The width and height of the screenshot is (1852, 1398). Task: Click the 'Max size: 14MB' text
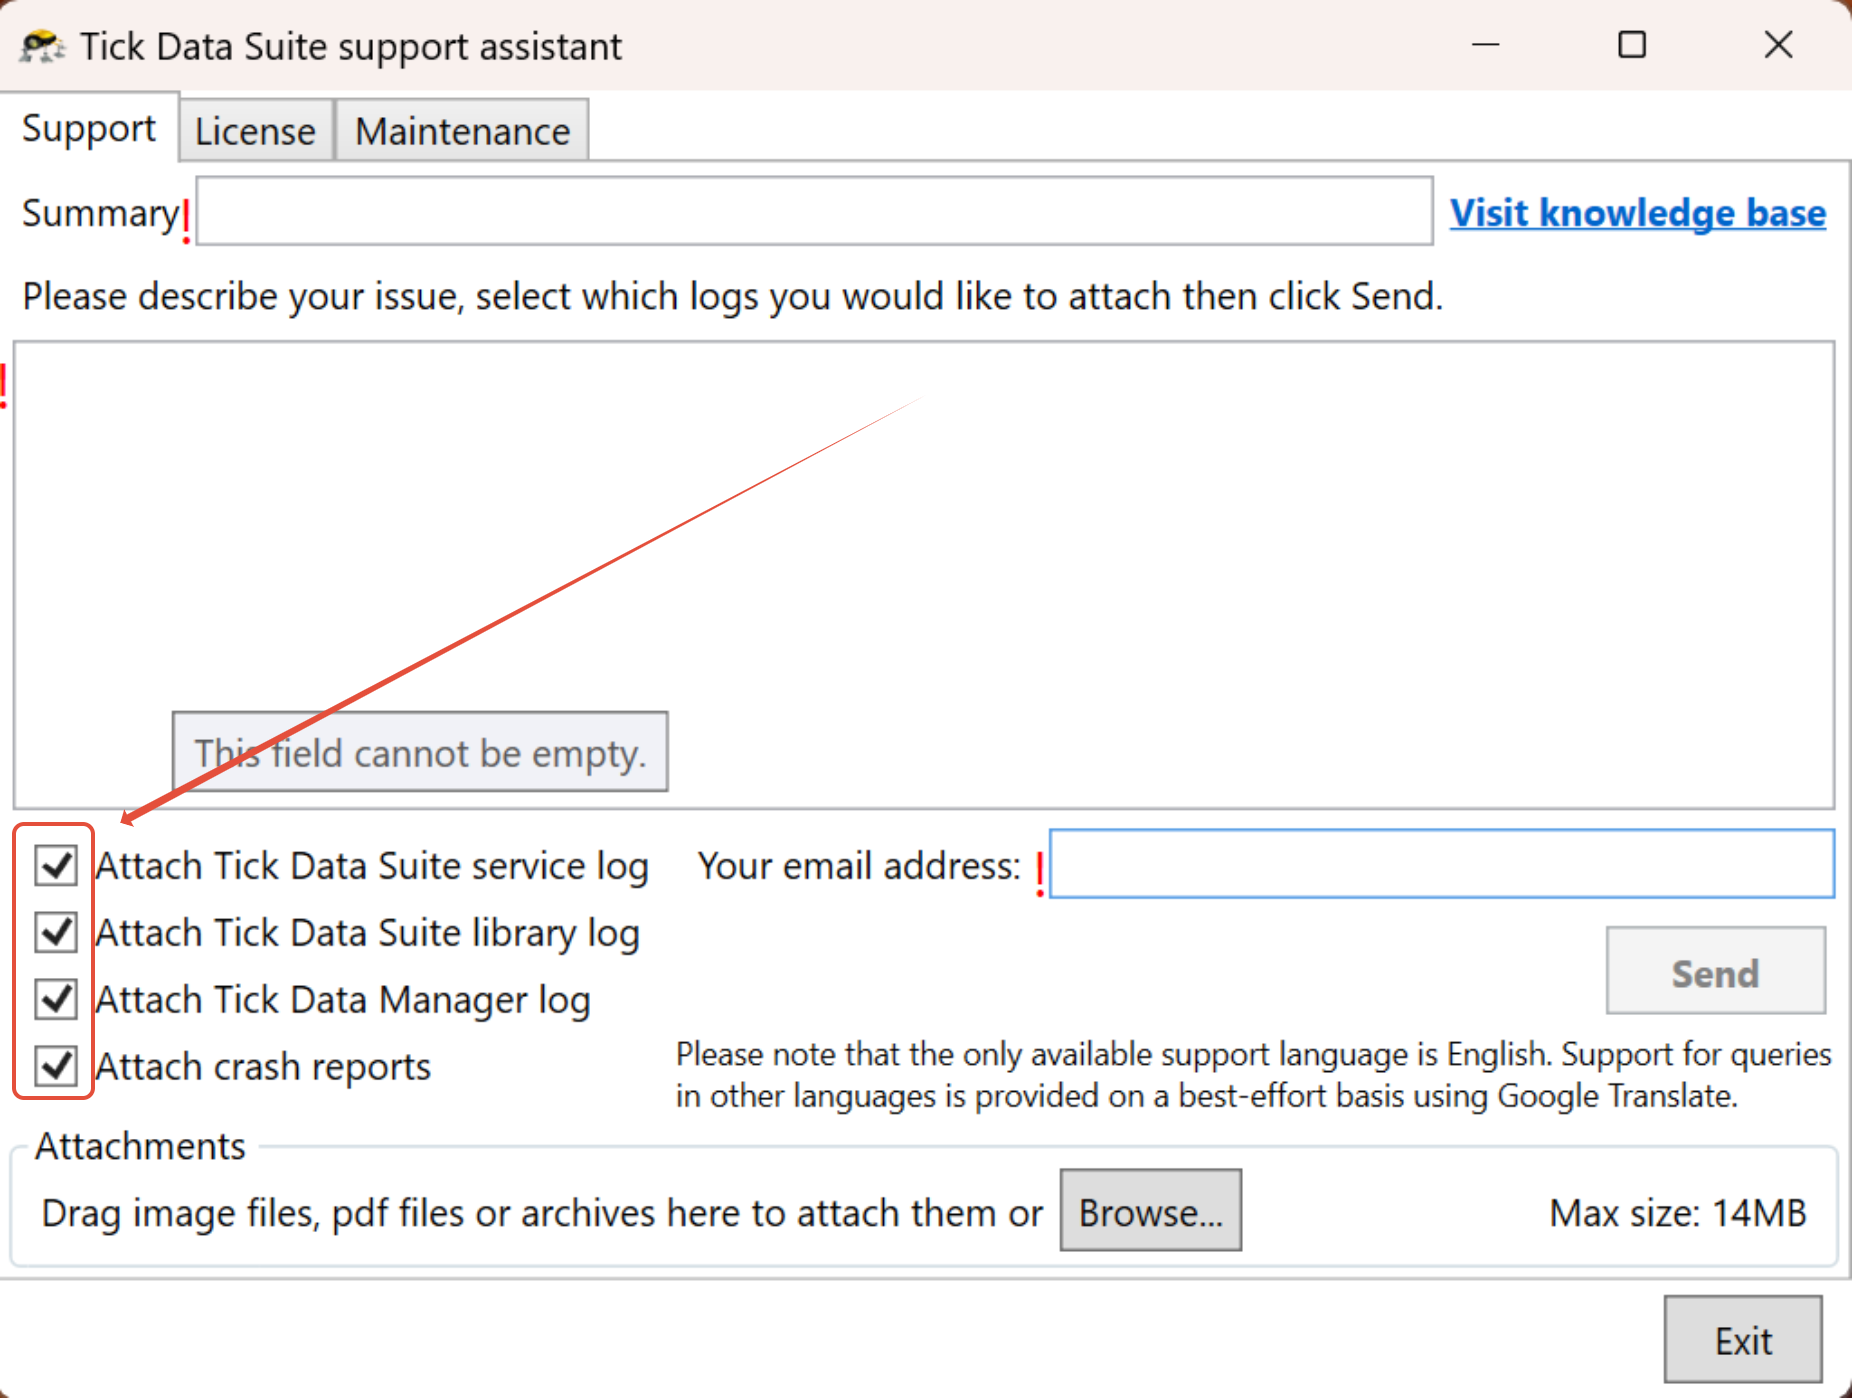(1678, 1213)
